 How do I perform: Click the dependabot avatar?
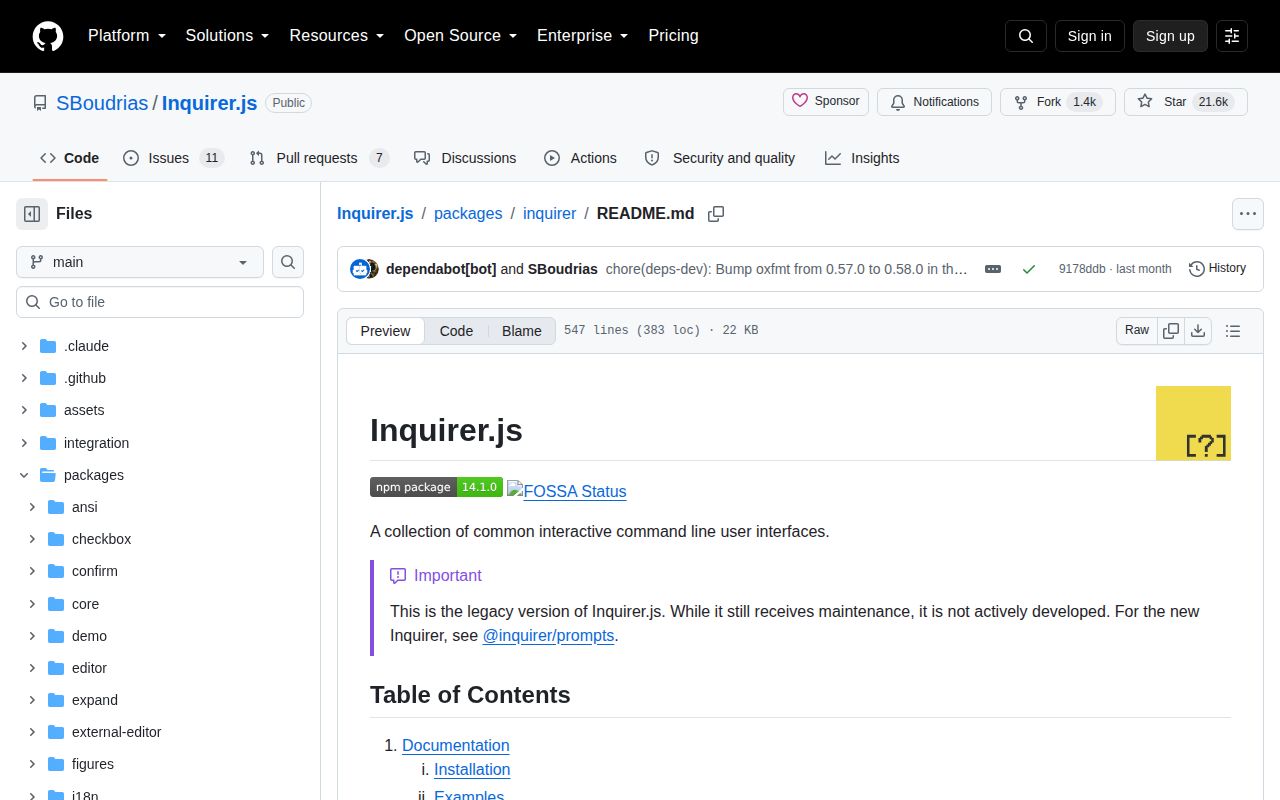(x=360, y=269)
